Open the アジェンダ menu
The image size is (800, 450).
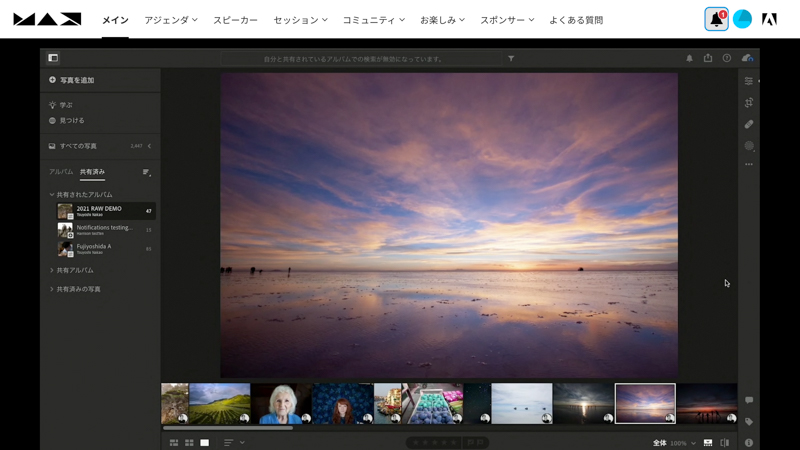(171, 20)
